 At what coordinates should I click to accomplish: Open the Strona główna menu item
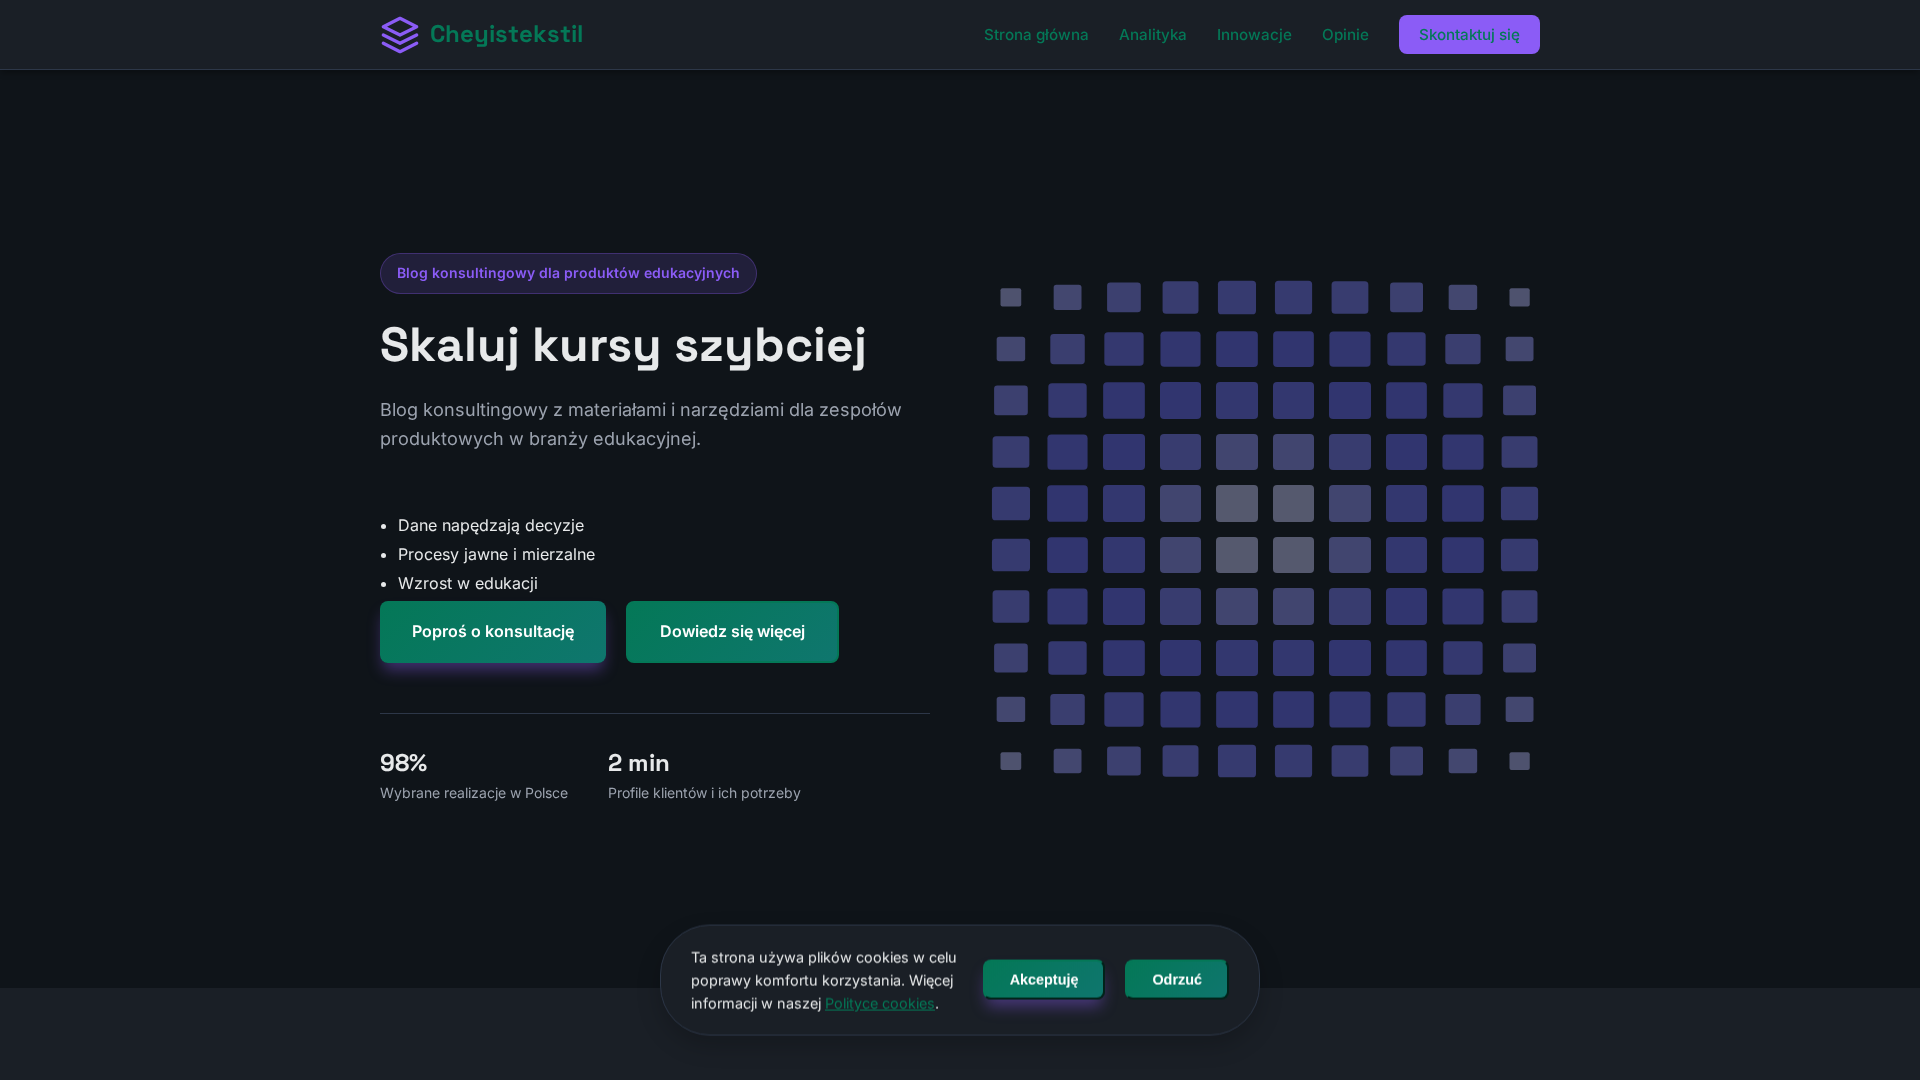(x=1036, y=35)
